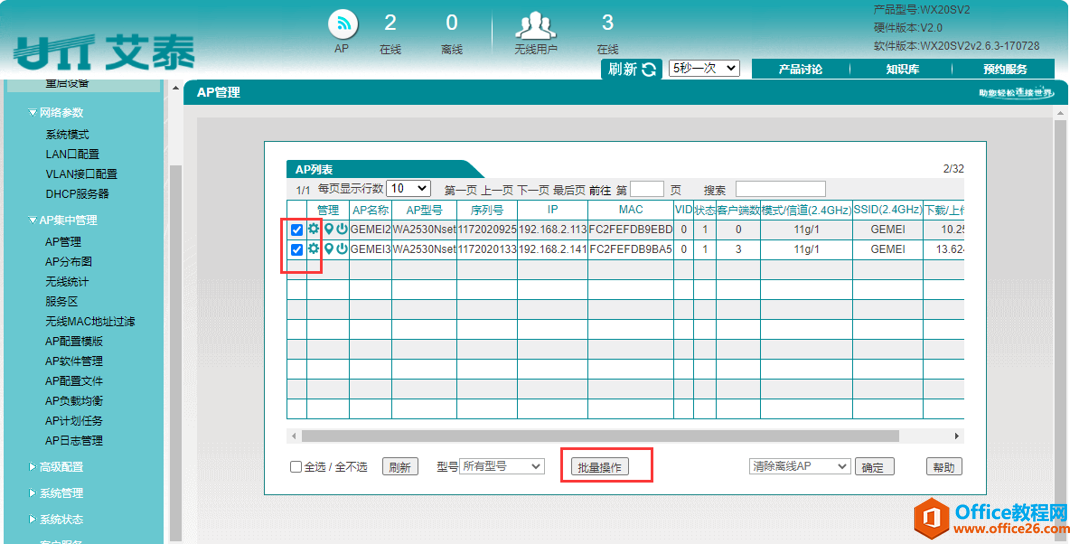The image size is (1077, 546).
Task: Click the table horizontal scrollbar left arrow
Action: pos(294,436)
